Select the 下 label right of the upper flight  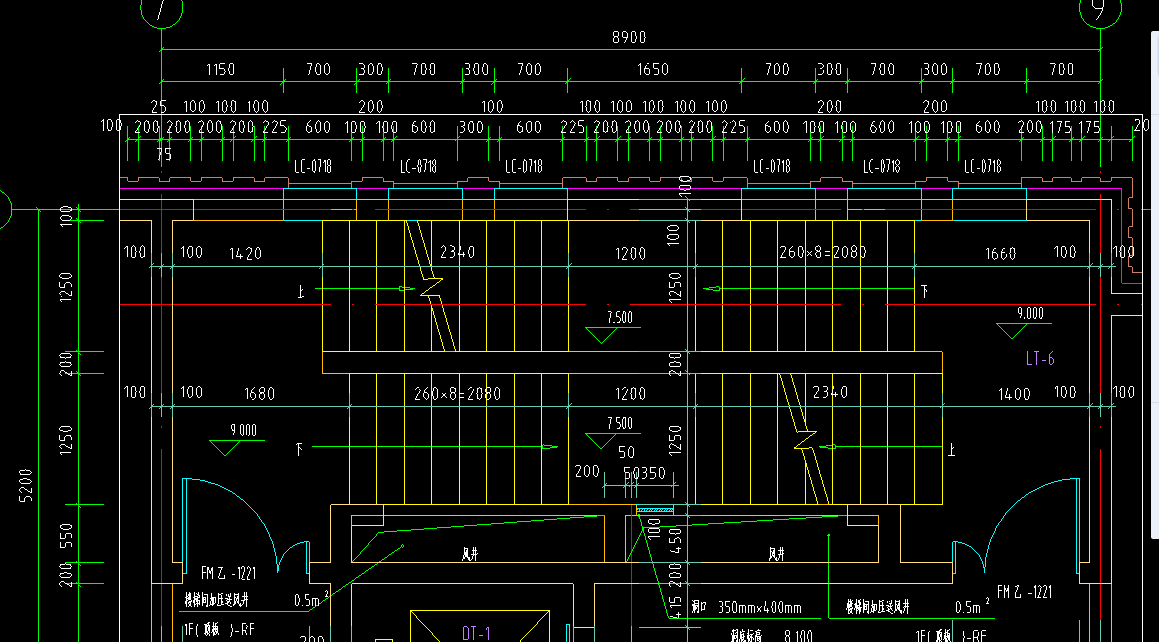click(925, 292)
